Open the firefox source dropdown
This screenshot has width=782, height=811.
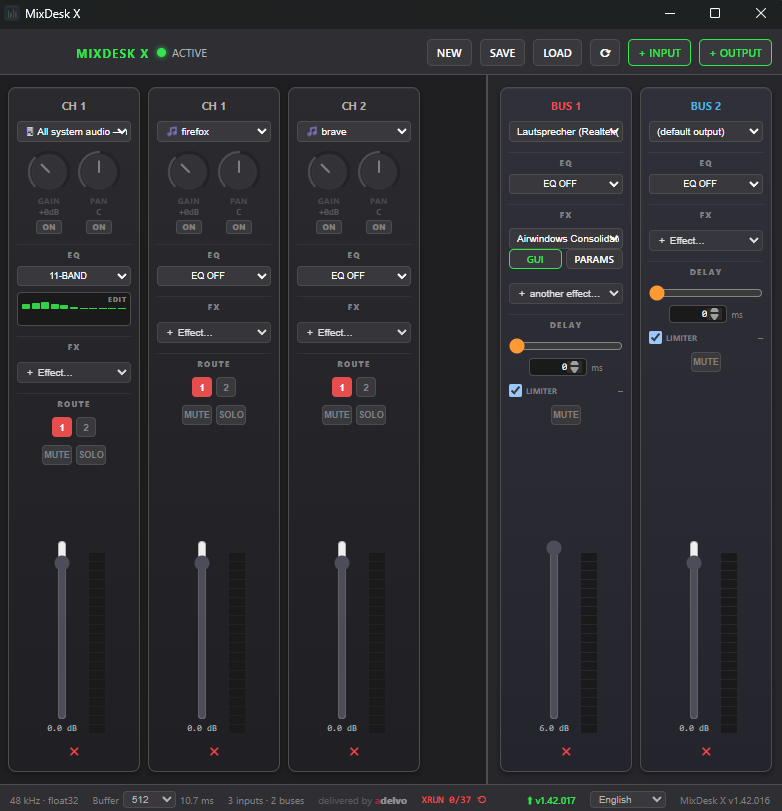tap(214, 131)
